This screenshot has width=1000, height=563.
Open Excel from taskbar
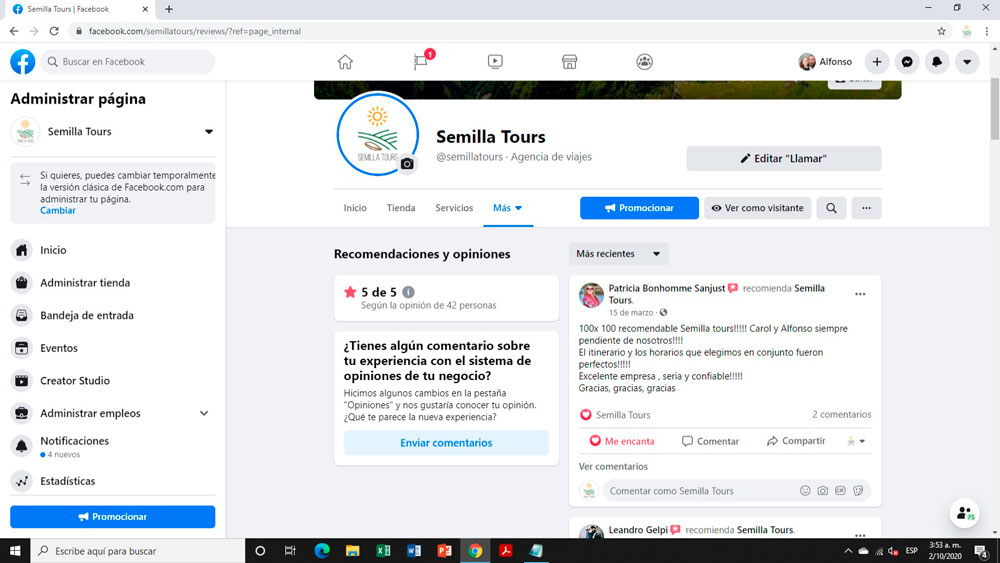[383, 550]
